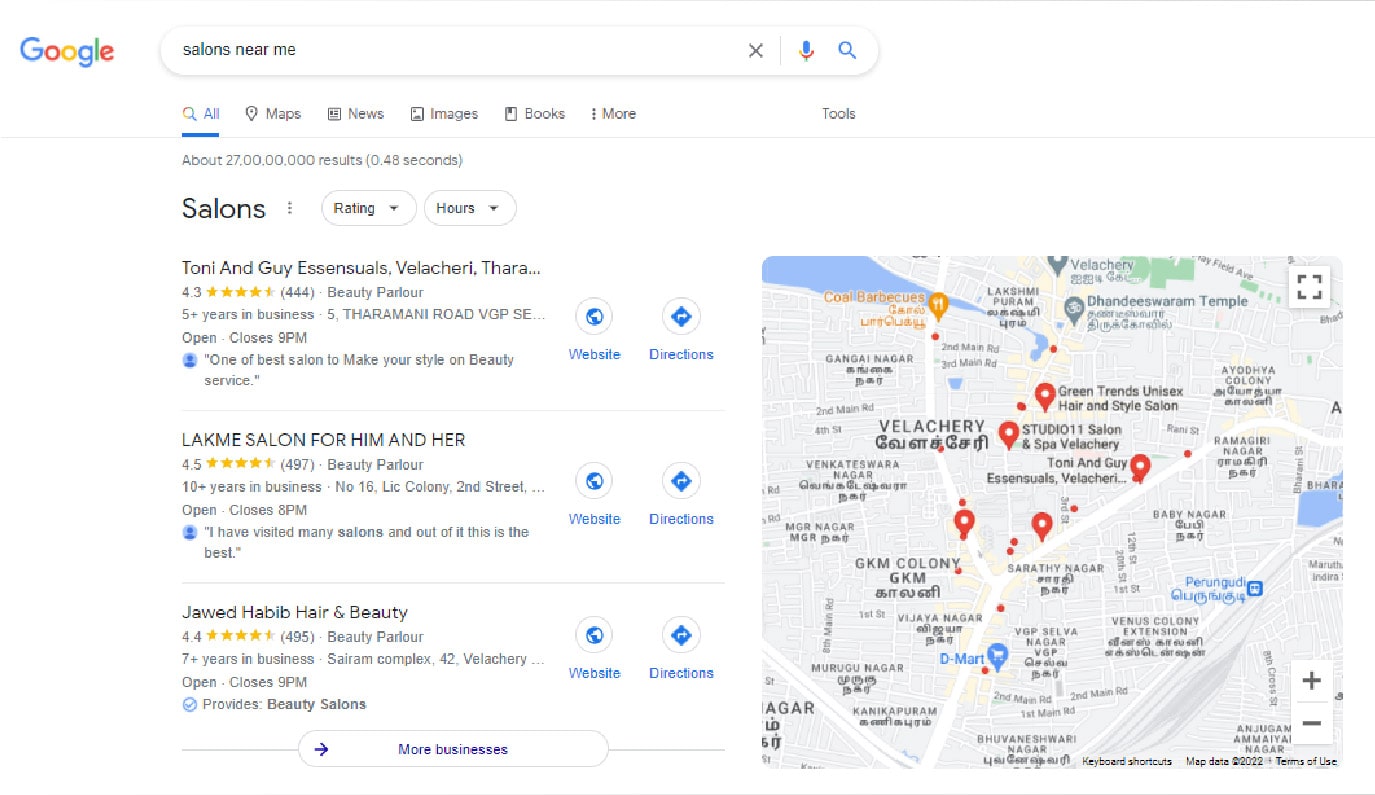Viewport: 1375px width, 795px height.
Task: Open Jawed Habib Hair & Beauty listing
Action: coord(295,612)
